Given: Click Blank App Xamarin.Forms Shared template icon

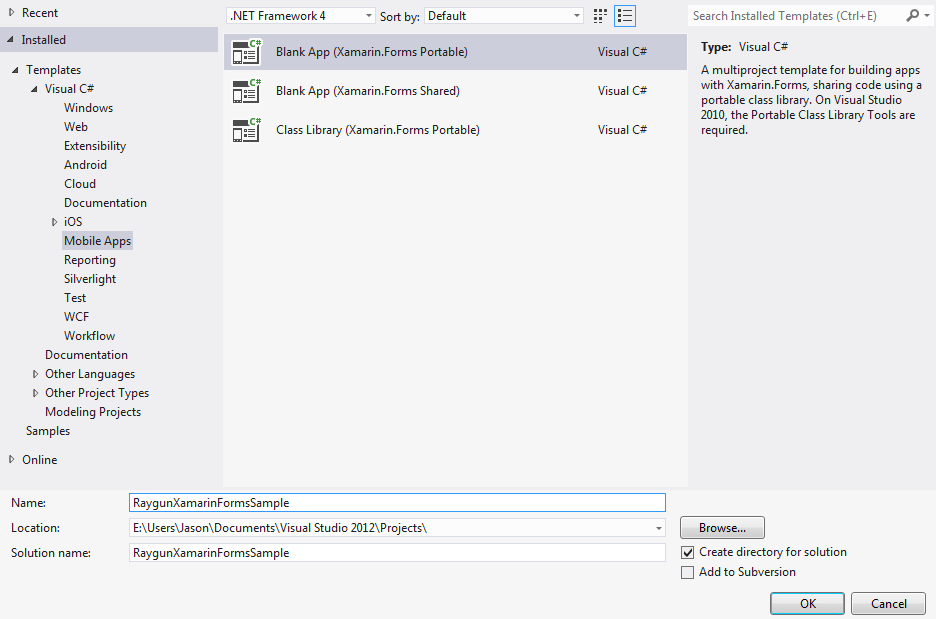Looking at the screenshot, I should pos(247,91).
